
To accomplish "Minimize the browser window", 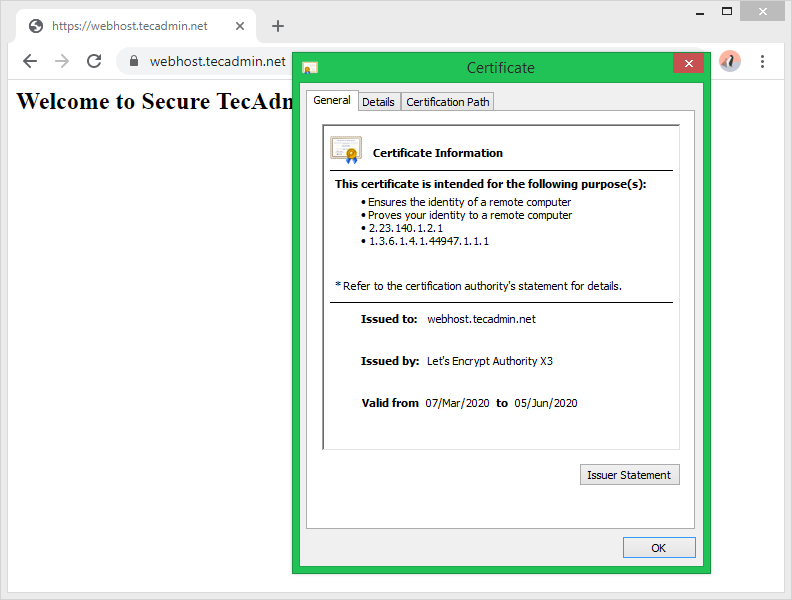I will tap(700, 12).
